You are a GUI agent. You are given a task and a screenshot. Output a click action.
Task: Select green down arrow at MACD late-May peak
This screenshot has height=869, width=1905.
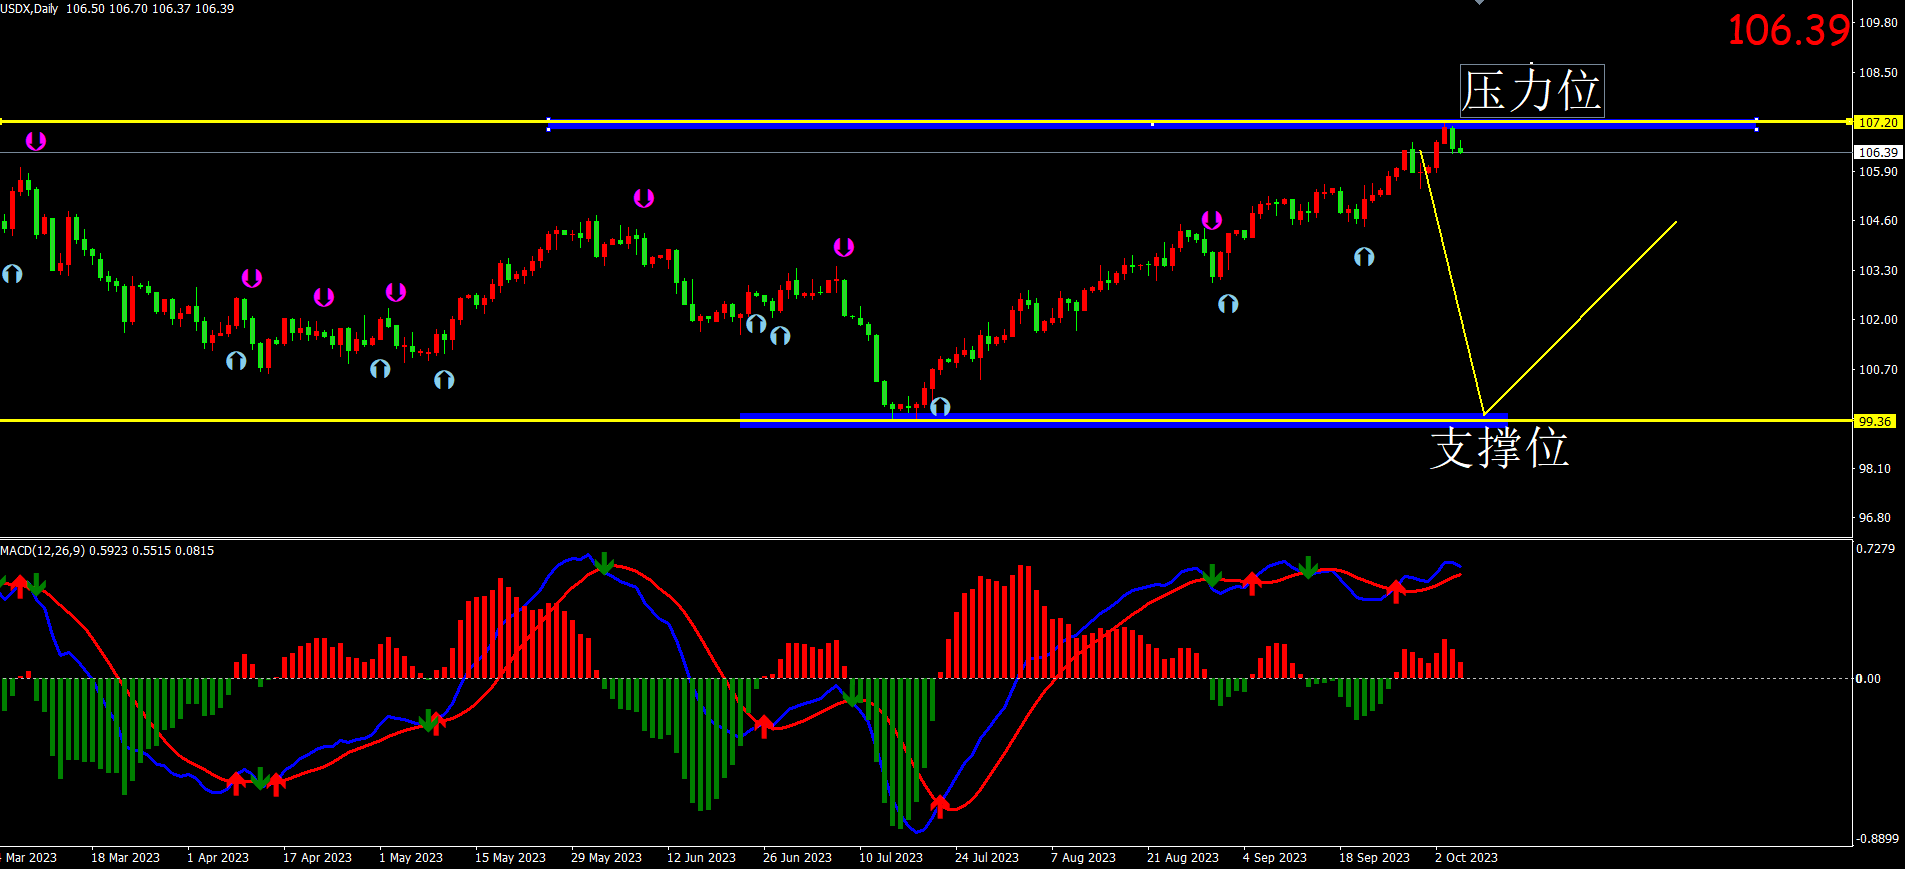[x=604, y=564]
